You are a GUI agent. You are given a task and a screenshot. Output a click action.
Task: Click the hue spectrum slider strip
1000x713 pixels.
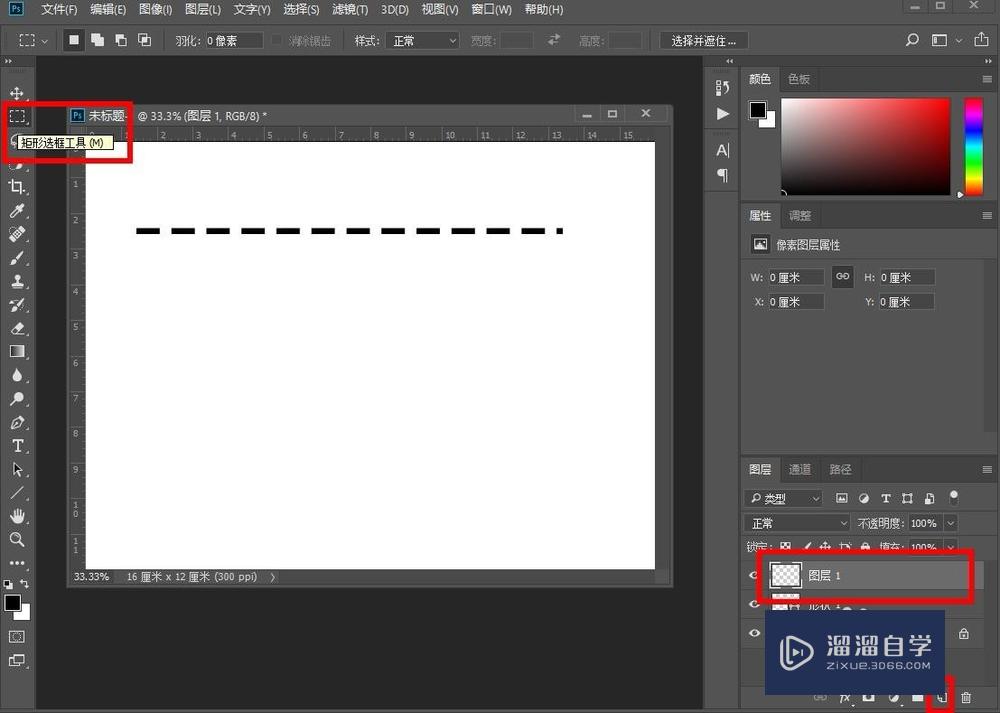point(973,147)
